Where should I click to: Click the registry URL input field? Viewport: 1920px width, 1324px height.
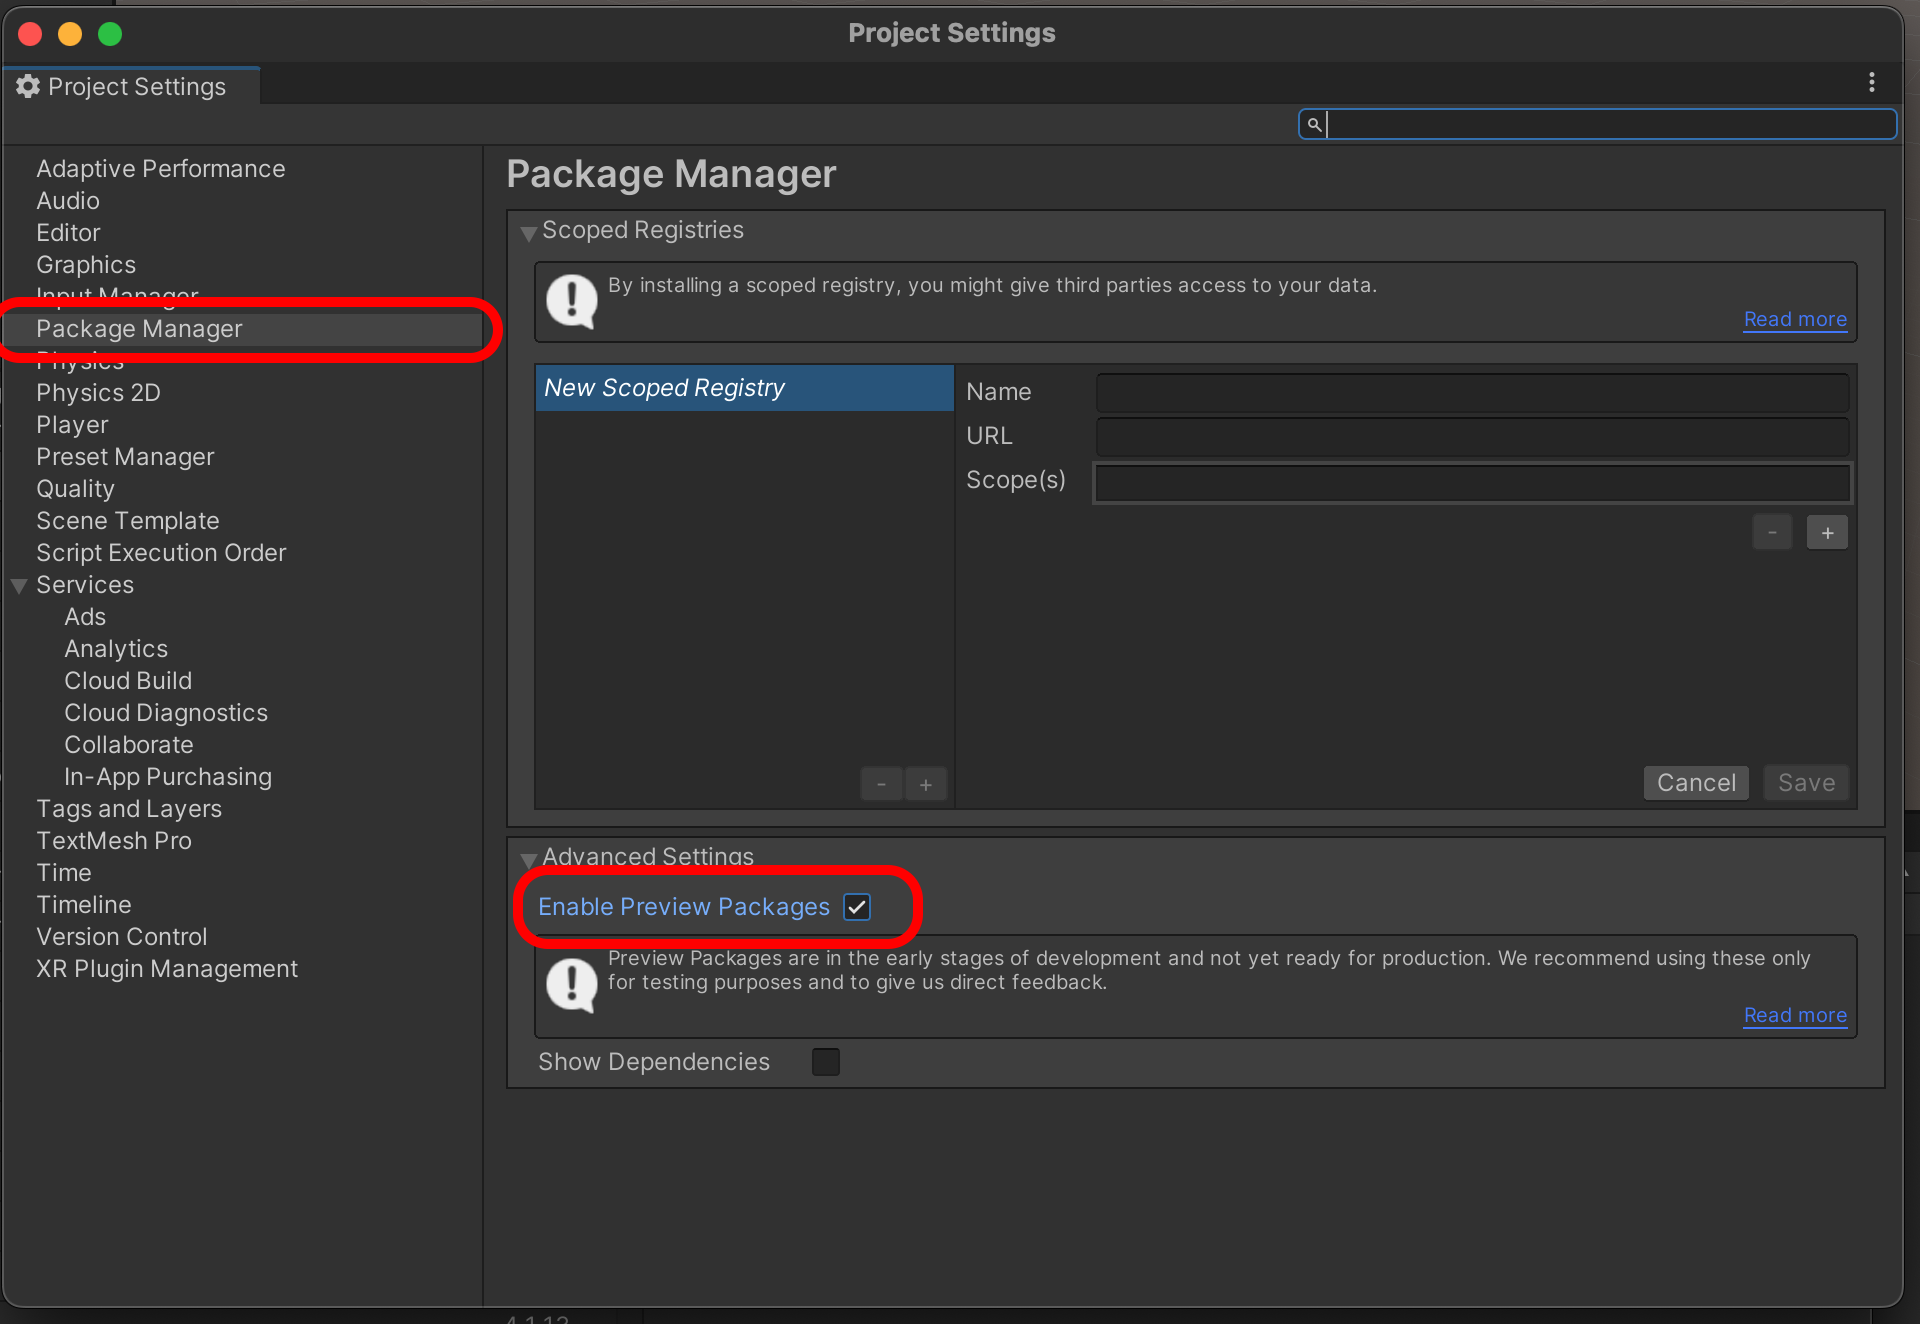click(1471, 436)
